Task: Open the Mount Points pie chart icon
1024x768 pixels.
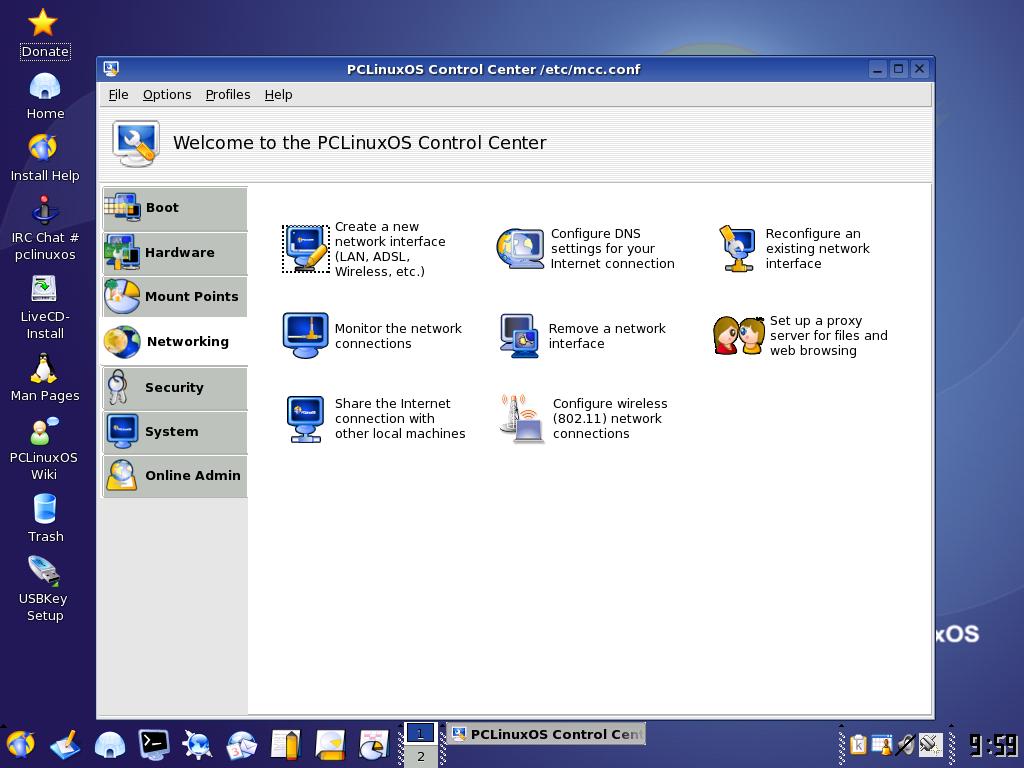Action: [122, 296]
